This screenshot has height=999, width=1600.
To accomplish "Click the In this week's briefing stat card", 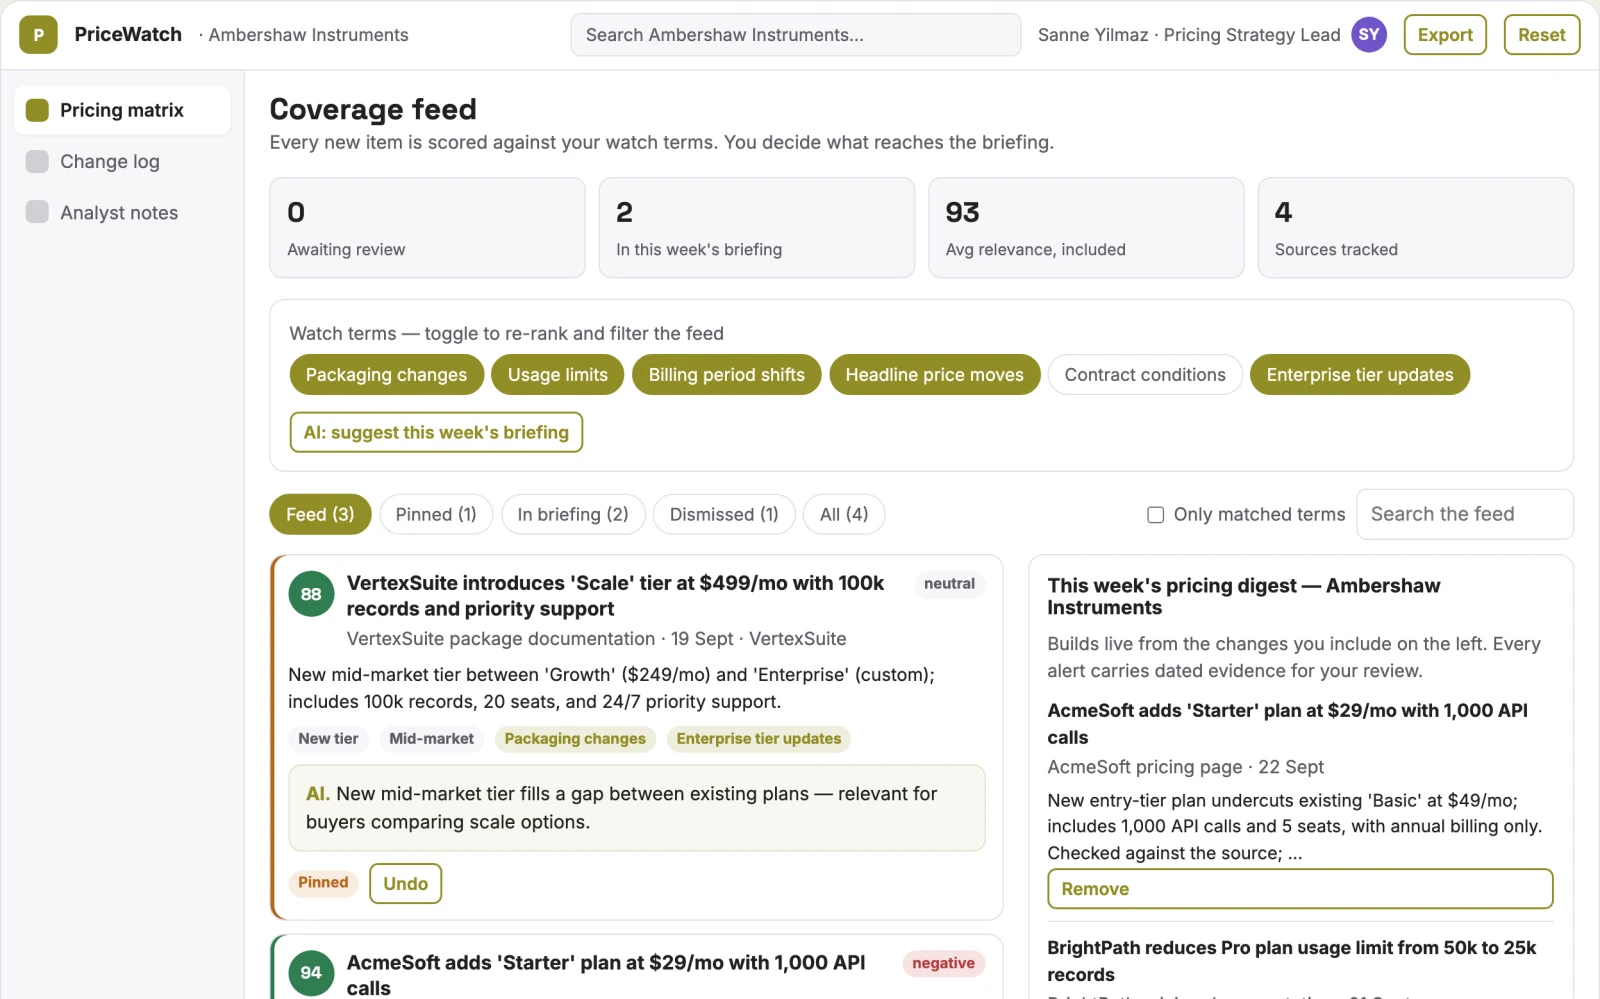I will click(757, 228).
